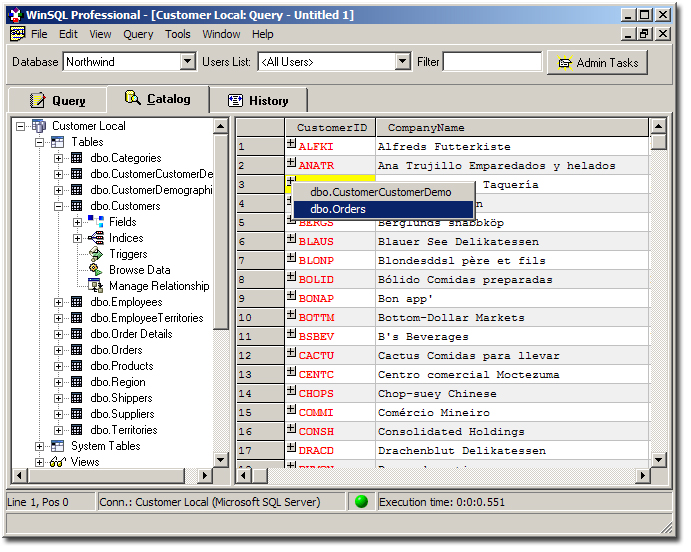Open the Query menu
Screen dimensions: 691x552
[138, 34]
